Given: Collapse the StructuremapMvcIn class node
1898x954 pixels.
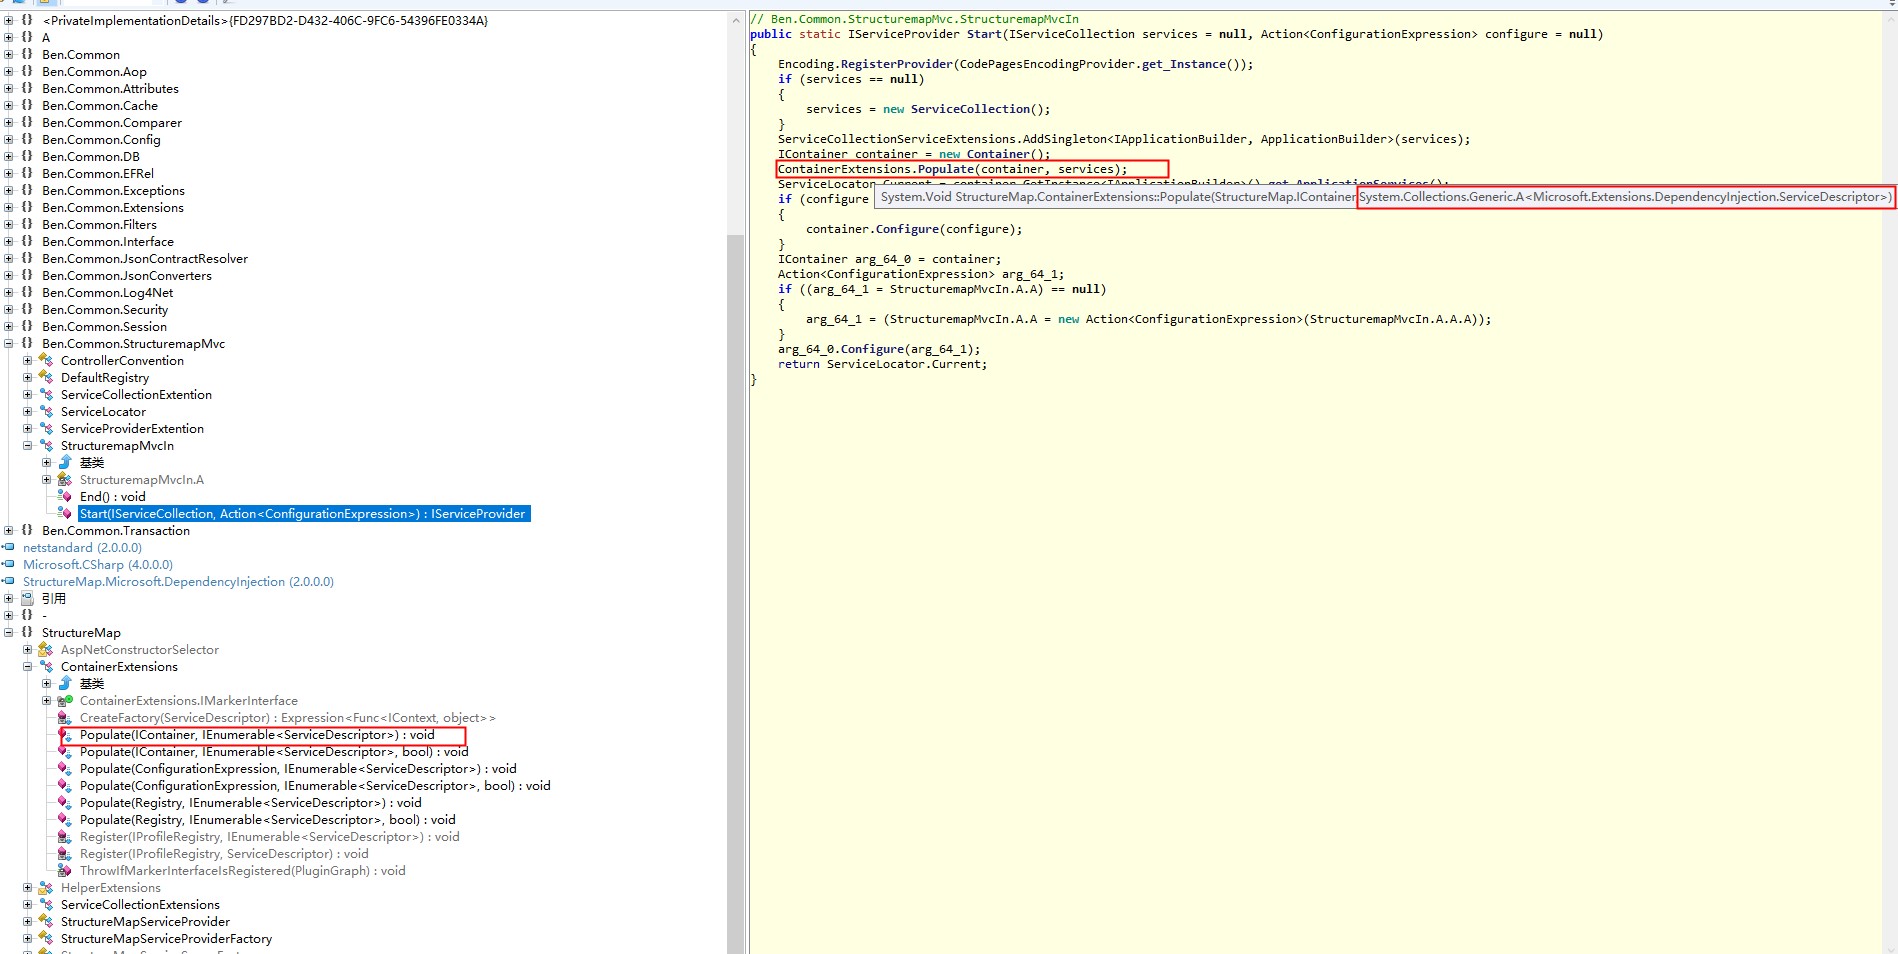Looking at the screenshot, I should tap(28, 445).
